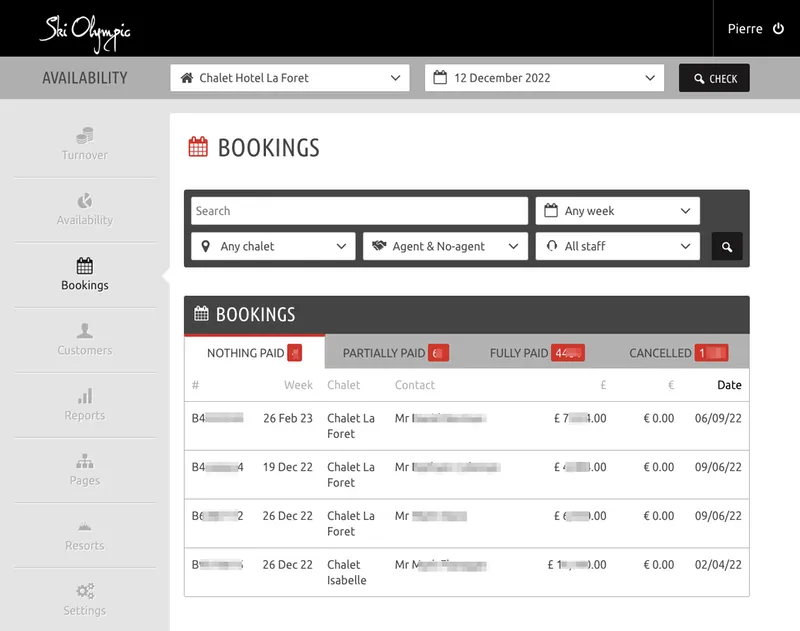Viewport: 800px width, 631px height.
Task: Go to Availability pie chart icon in sidebar
Action: pyautogui.click(x=85, y=201)
